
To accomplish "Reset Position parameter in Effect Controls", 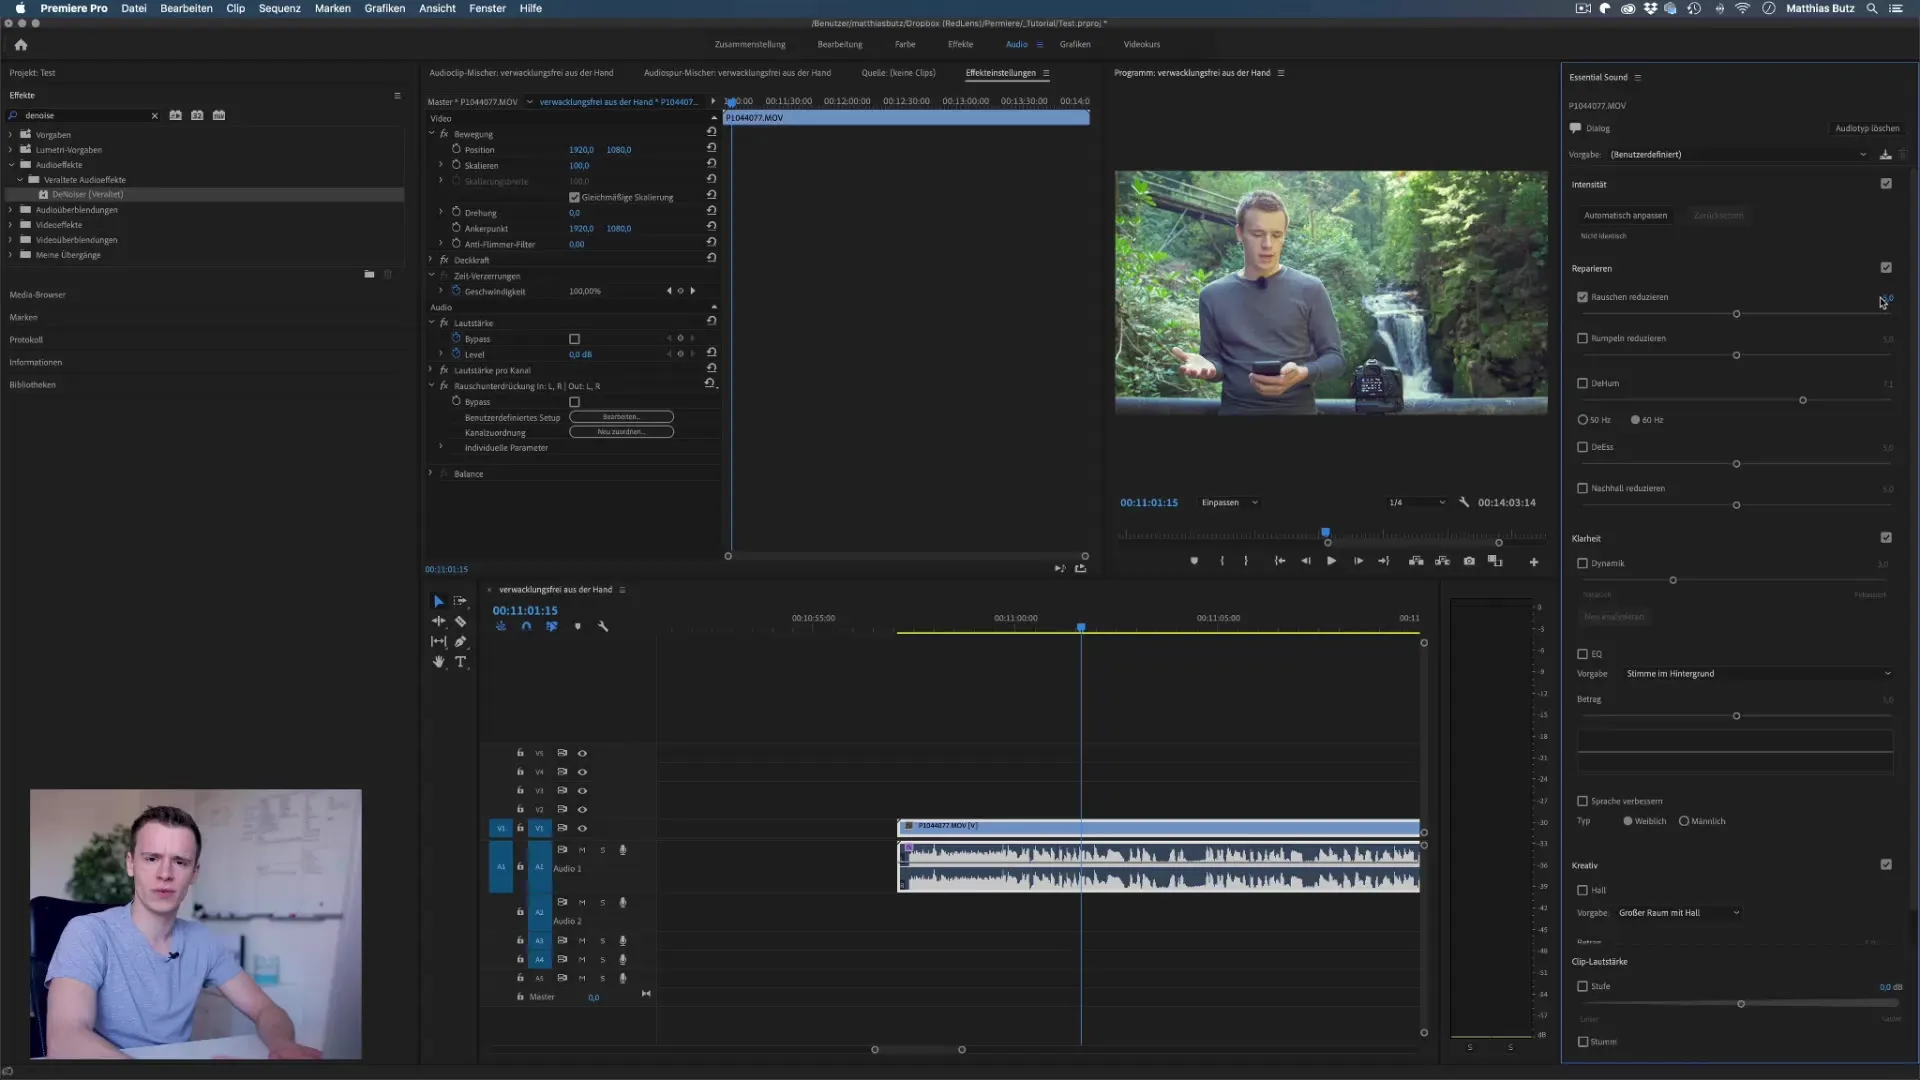I will tap(711, 149).
